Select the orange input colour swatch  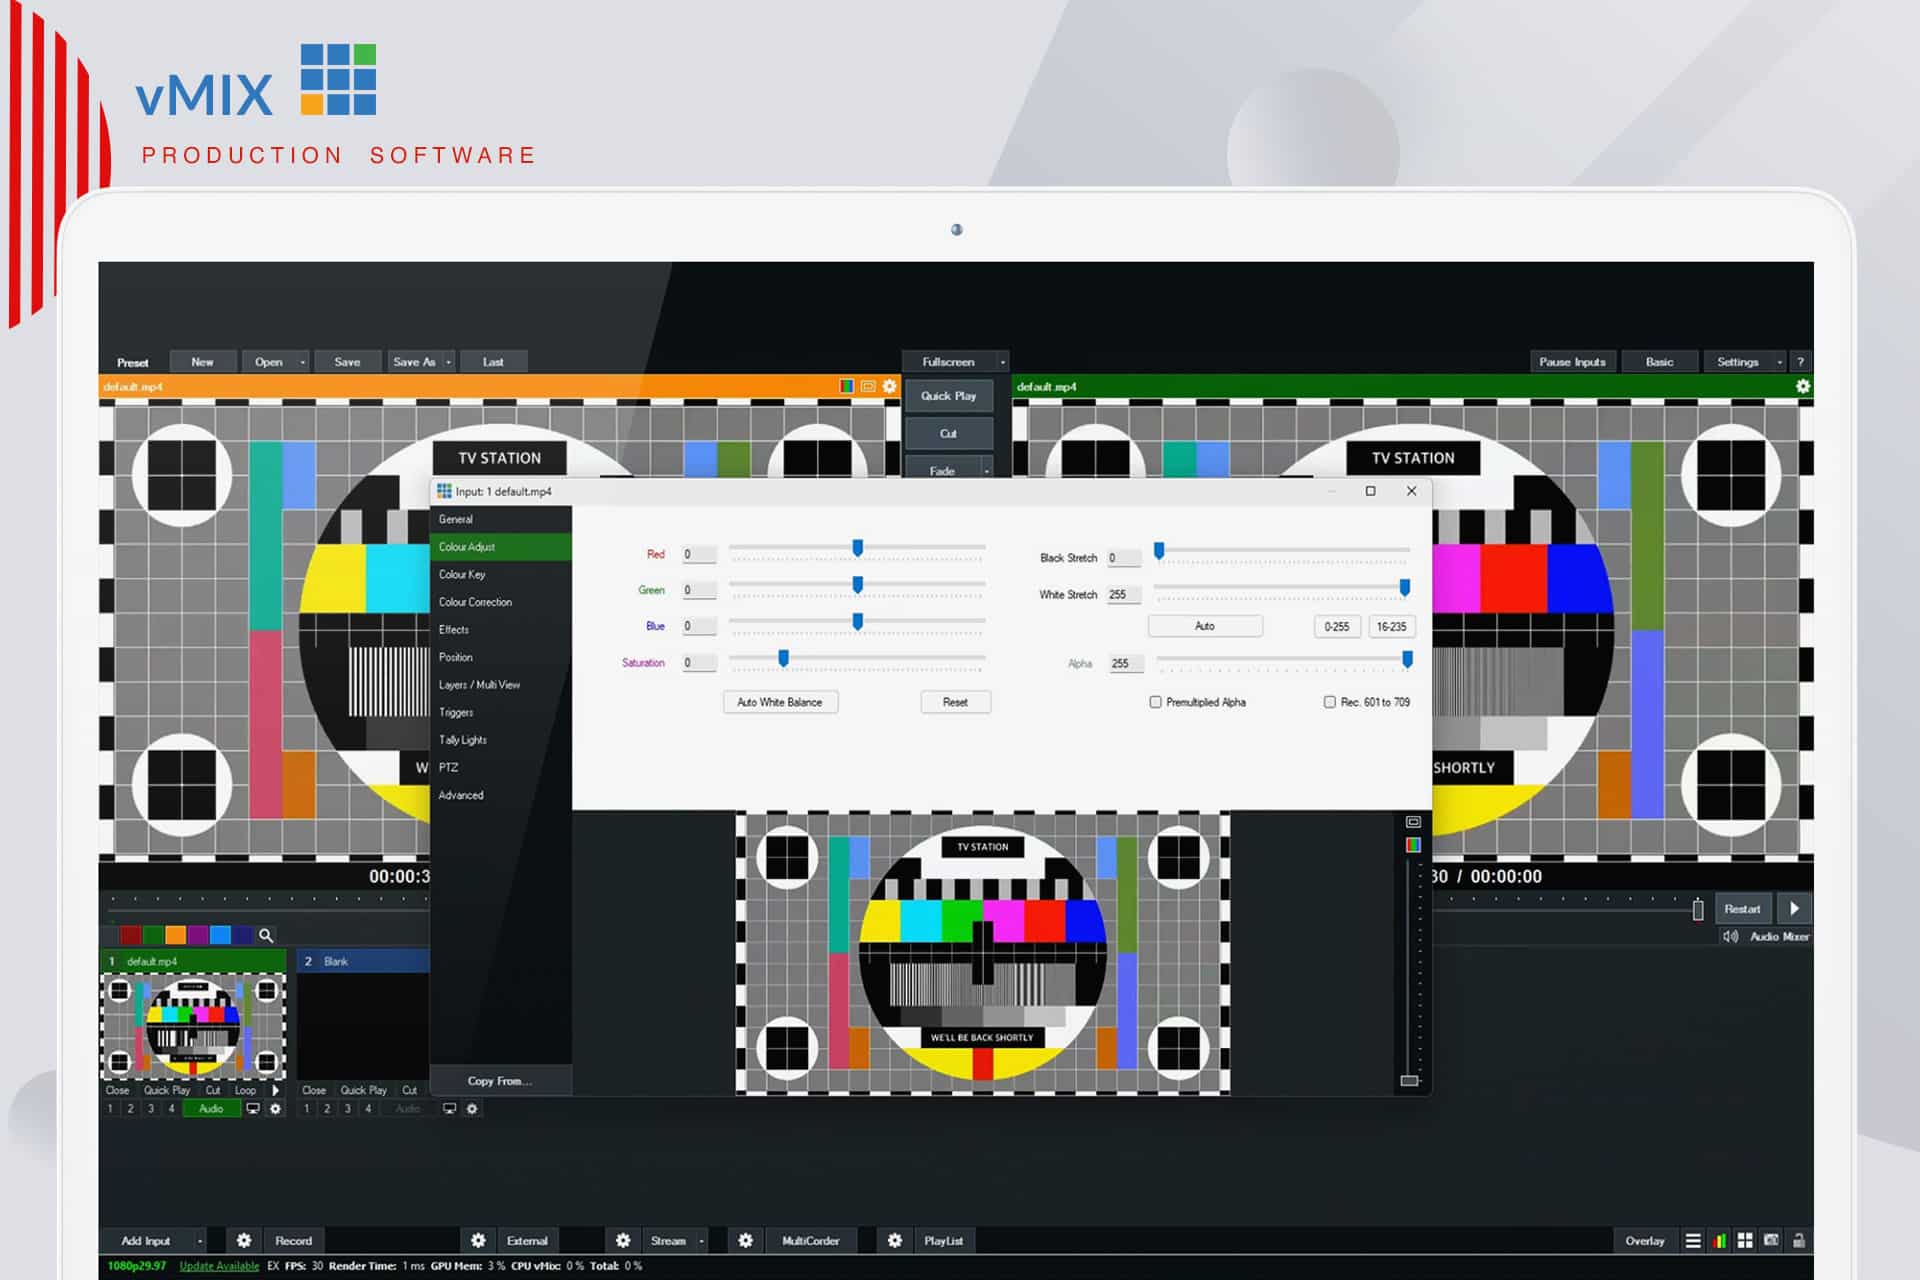point(175,935)
